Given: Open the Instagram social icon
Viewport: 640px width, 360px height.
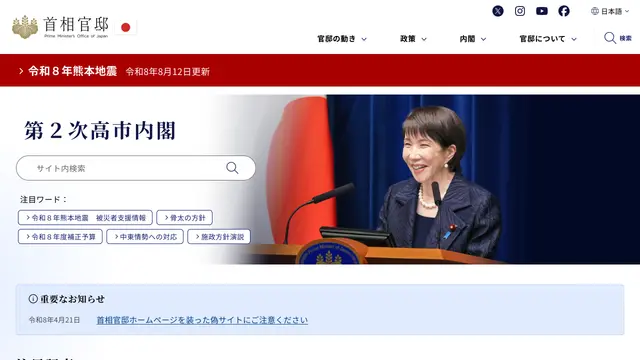Looking at the screenshot, I should 520,11.
